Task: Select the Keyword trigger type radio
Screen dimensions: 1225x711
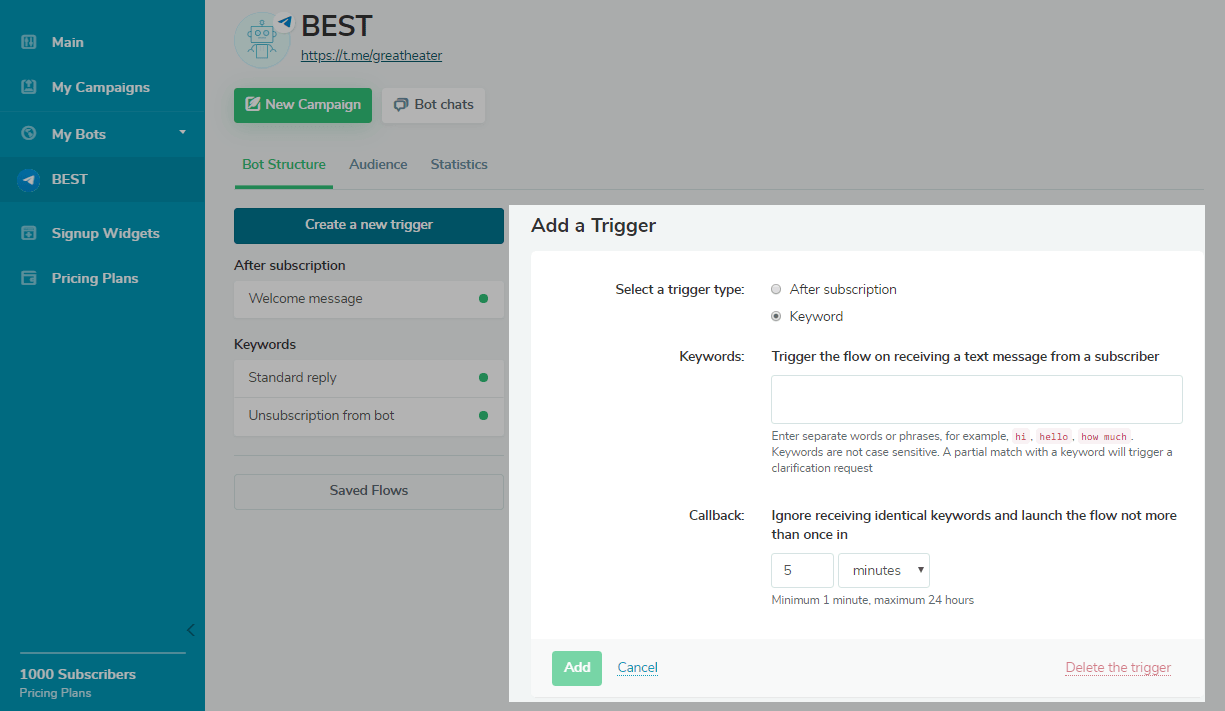Action: [x=776, y=317]
